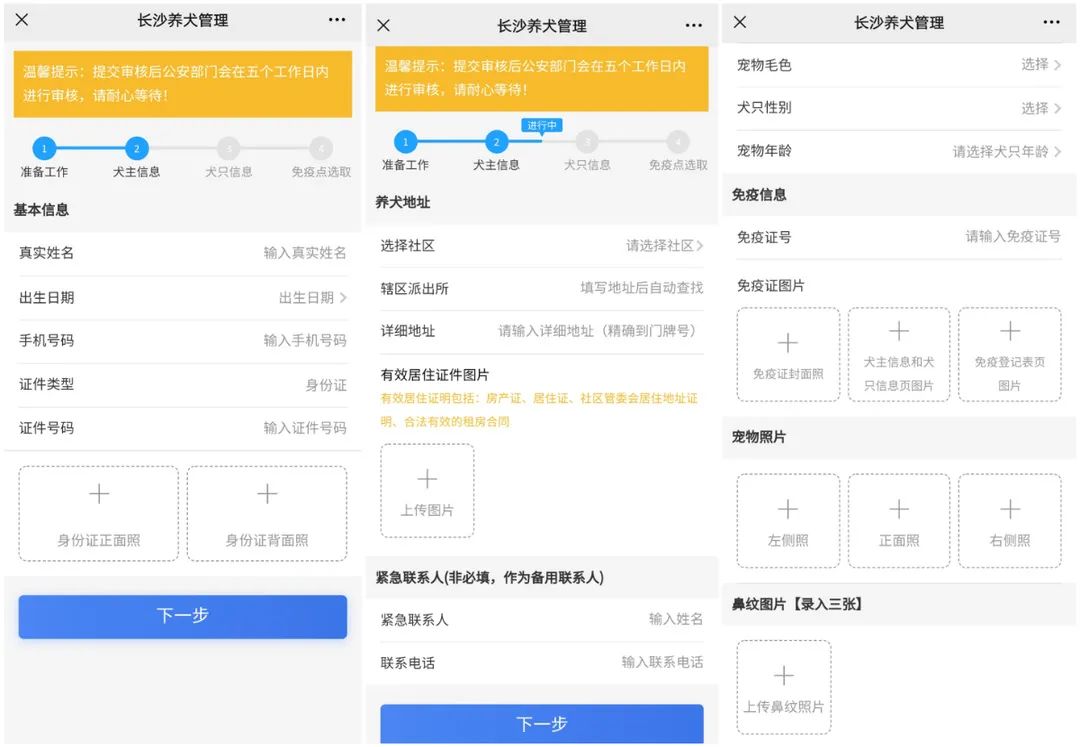Select step 3 犬只信息 circle in middle panel
1080x747 pixels.
pyautogui.click(x=587, y=142)
